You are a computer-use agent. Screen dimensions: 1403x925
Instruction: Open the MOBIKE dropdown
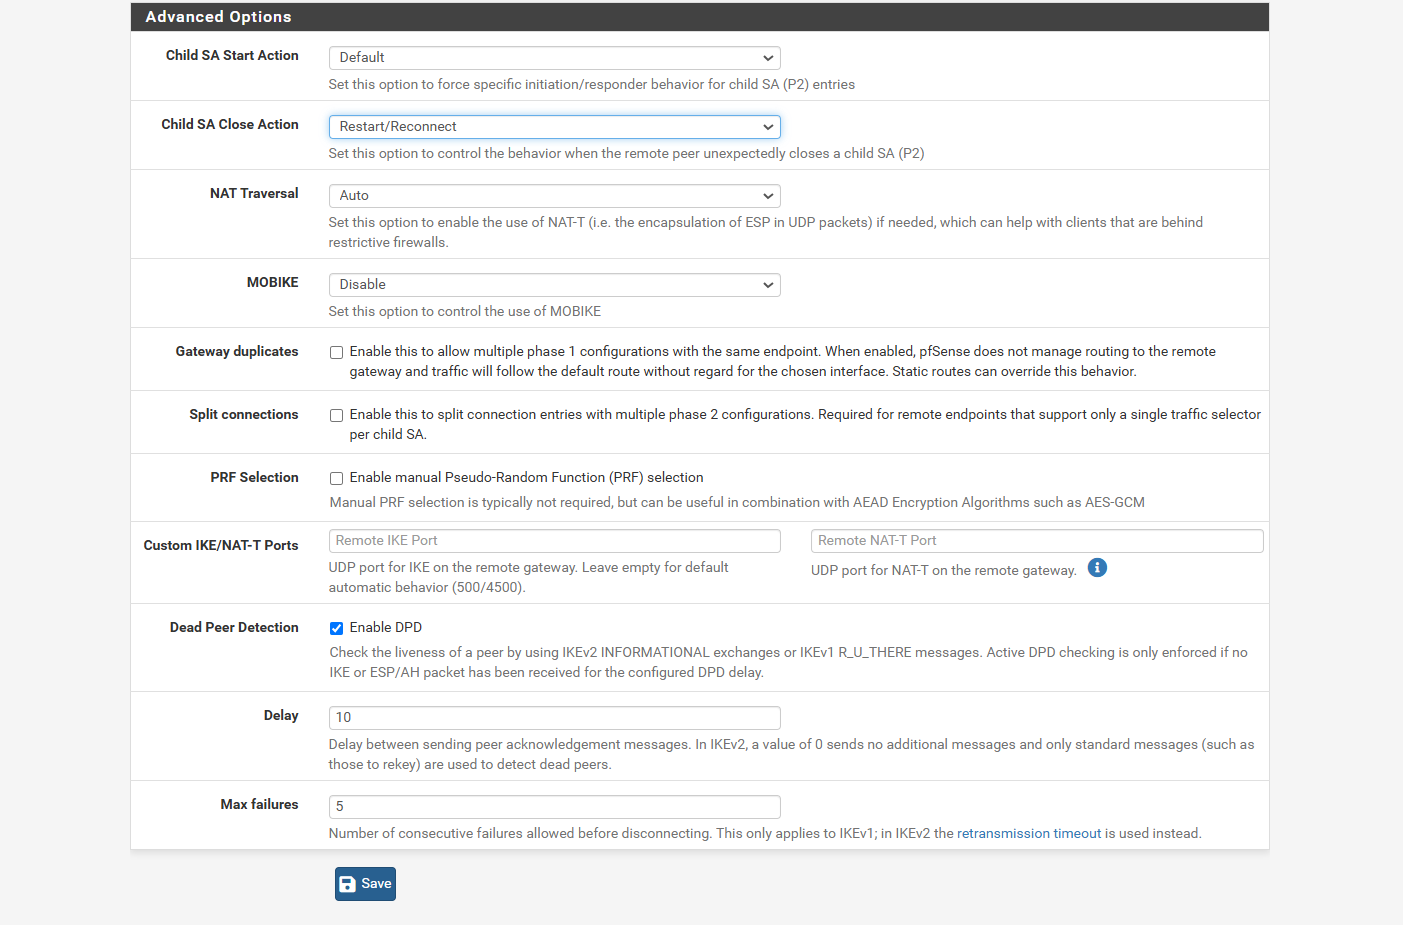pyautogui.click(x=554, y=285)
